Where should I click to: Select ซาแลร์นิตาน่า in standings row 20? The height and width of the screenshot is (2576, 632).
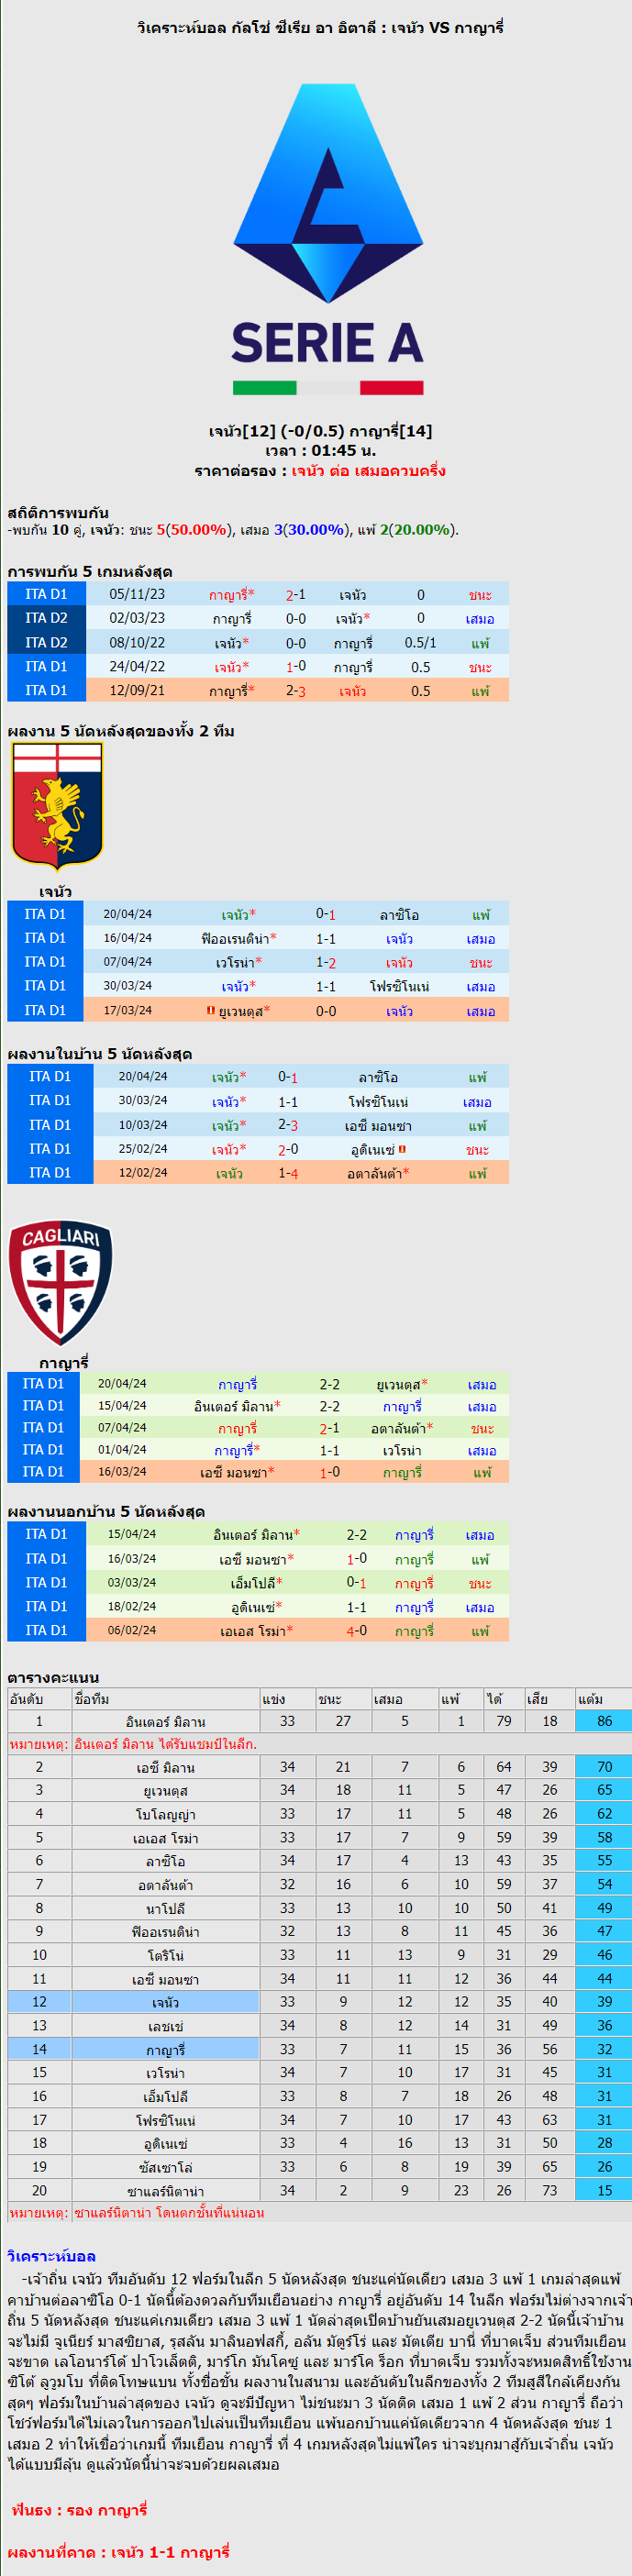click(165, 2191)
